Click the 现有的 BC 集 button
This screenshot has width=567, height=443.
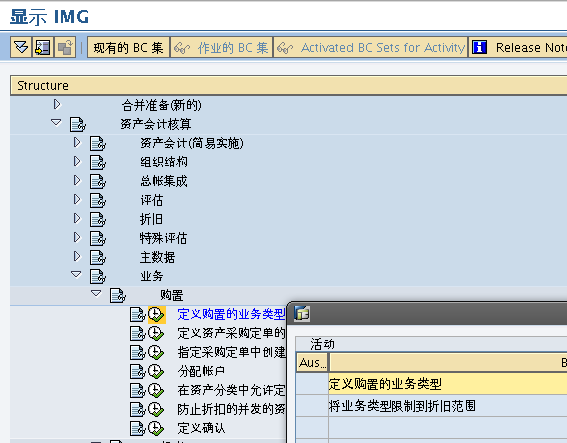click(128, 47)
